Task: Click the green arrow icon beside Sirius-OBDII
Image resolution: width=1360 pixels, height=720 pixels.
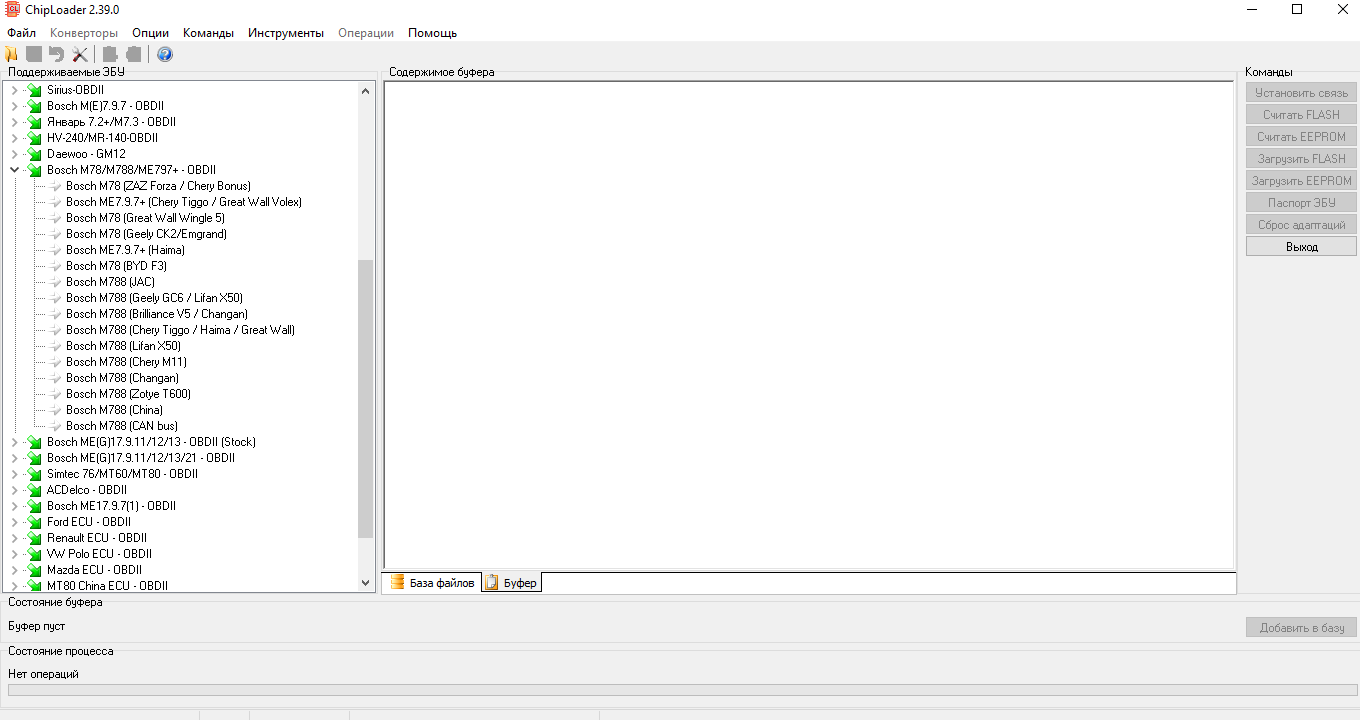Action: point(34,90)
